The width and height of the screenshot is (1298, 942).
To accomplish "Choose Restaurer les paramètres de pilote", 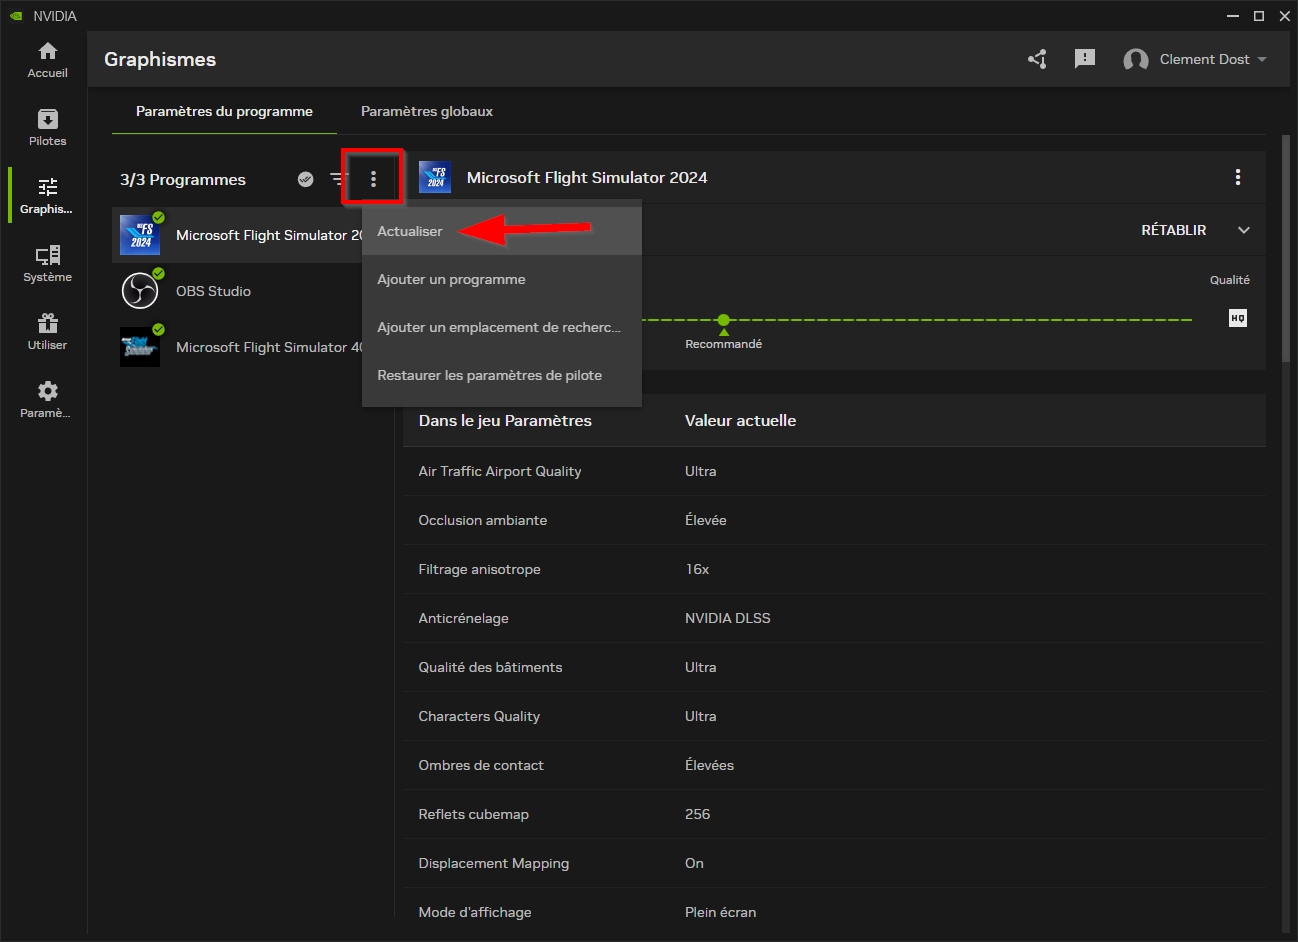I will (502, 375).
